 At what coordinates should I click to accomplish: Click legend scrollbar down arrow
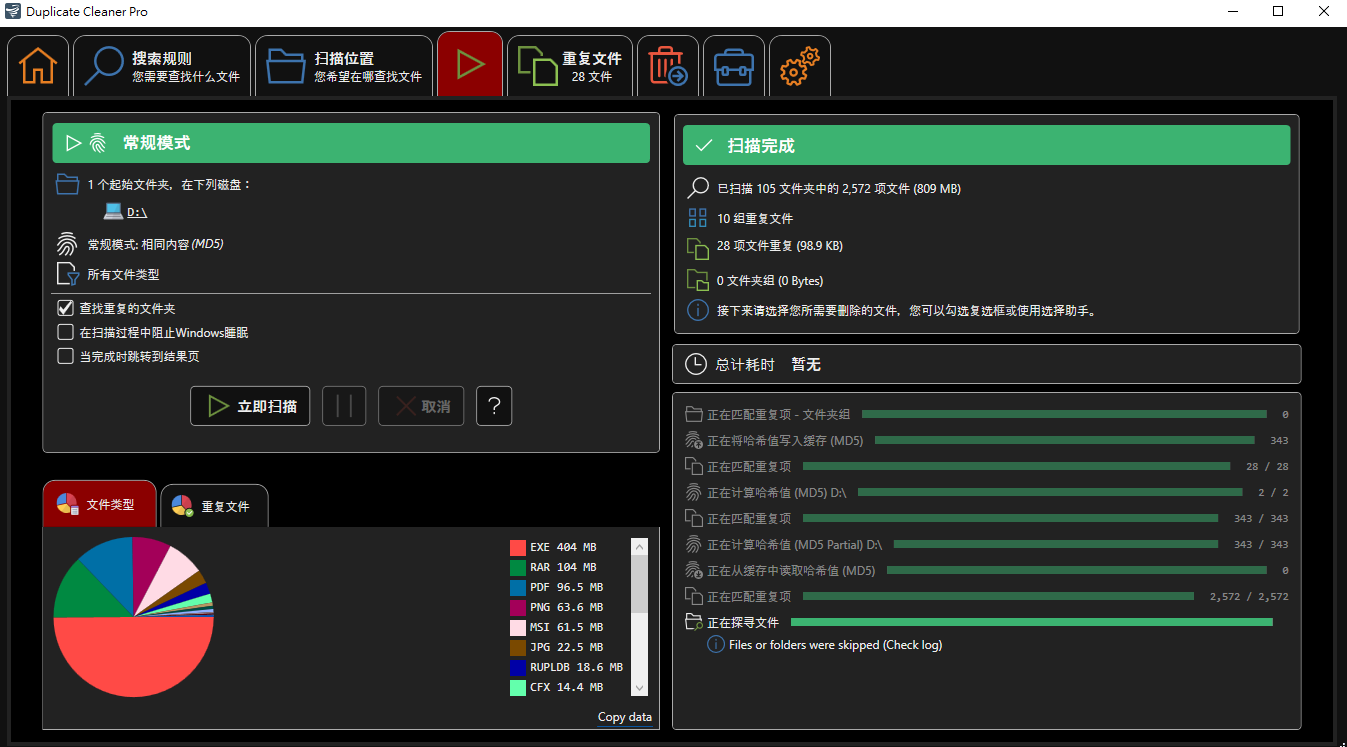pyautogui.click(x=639, y=688)
